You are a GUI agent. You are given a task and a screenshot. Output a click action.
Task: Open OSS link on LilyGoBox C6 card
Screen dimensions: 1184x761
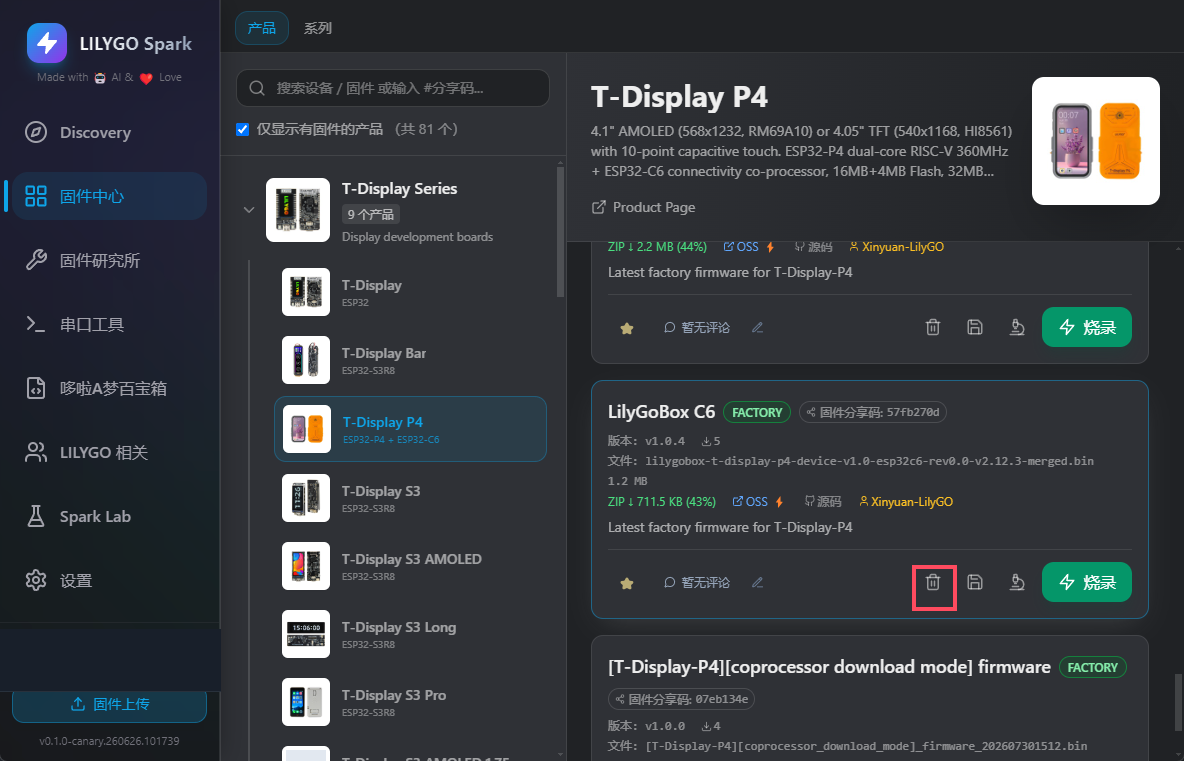tap(750, 501)
